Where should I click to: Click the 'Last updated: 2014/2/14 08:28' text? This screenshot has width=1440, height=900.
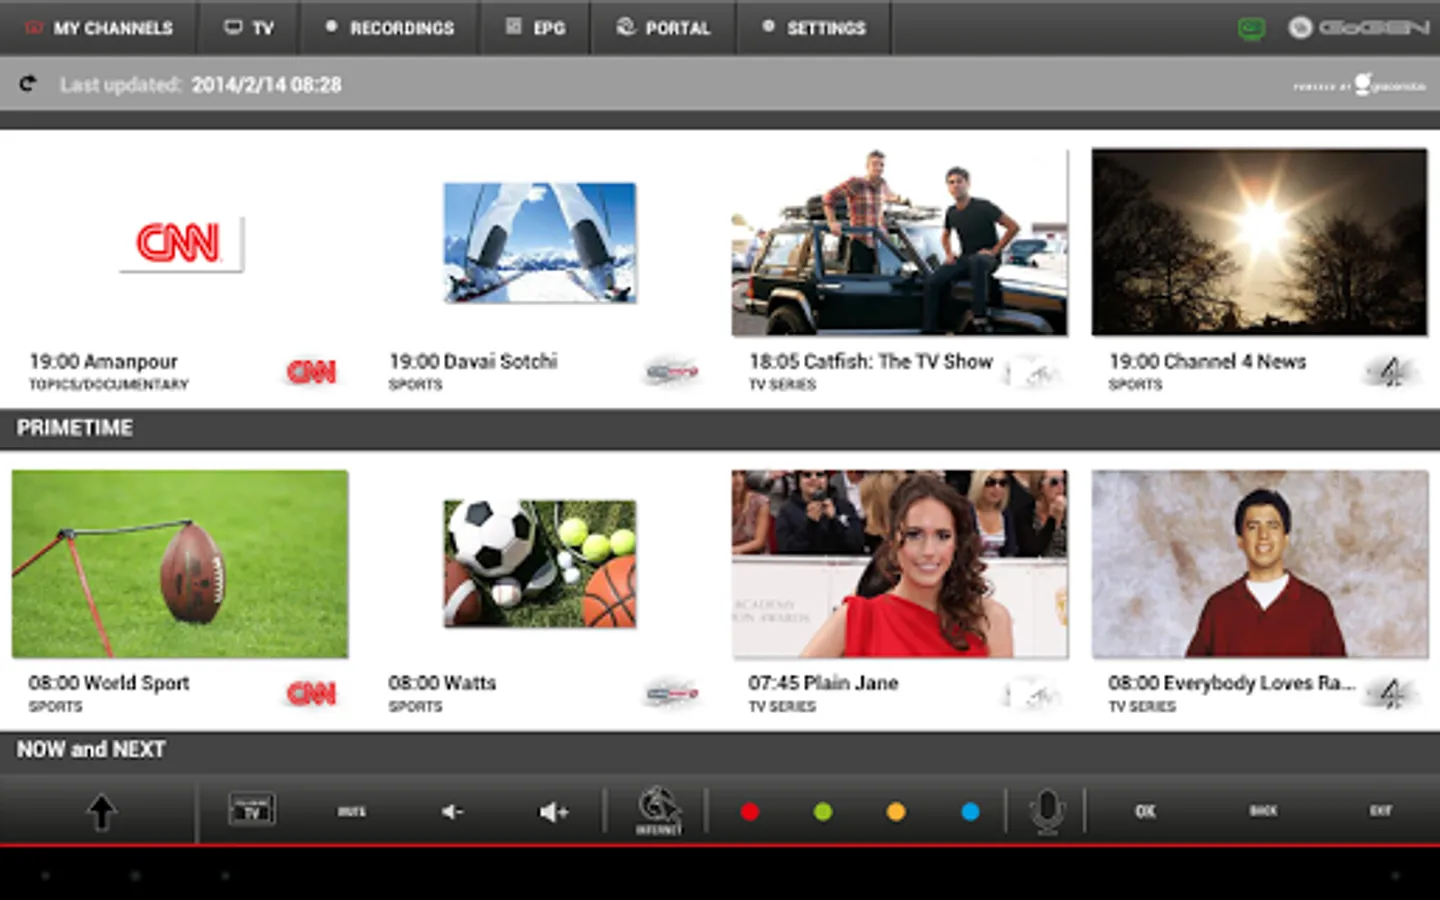click(x=200, y=85)
